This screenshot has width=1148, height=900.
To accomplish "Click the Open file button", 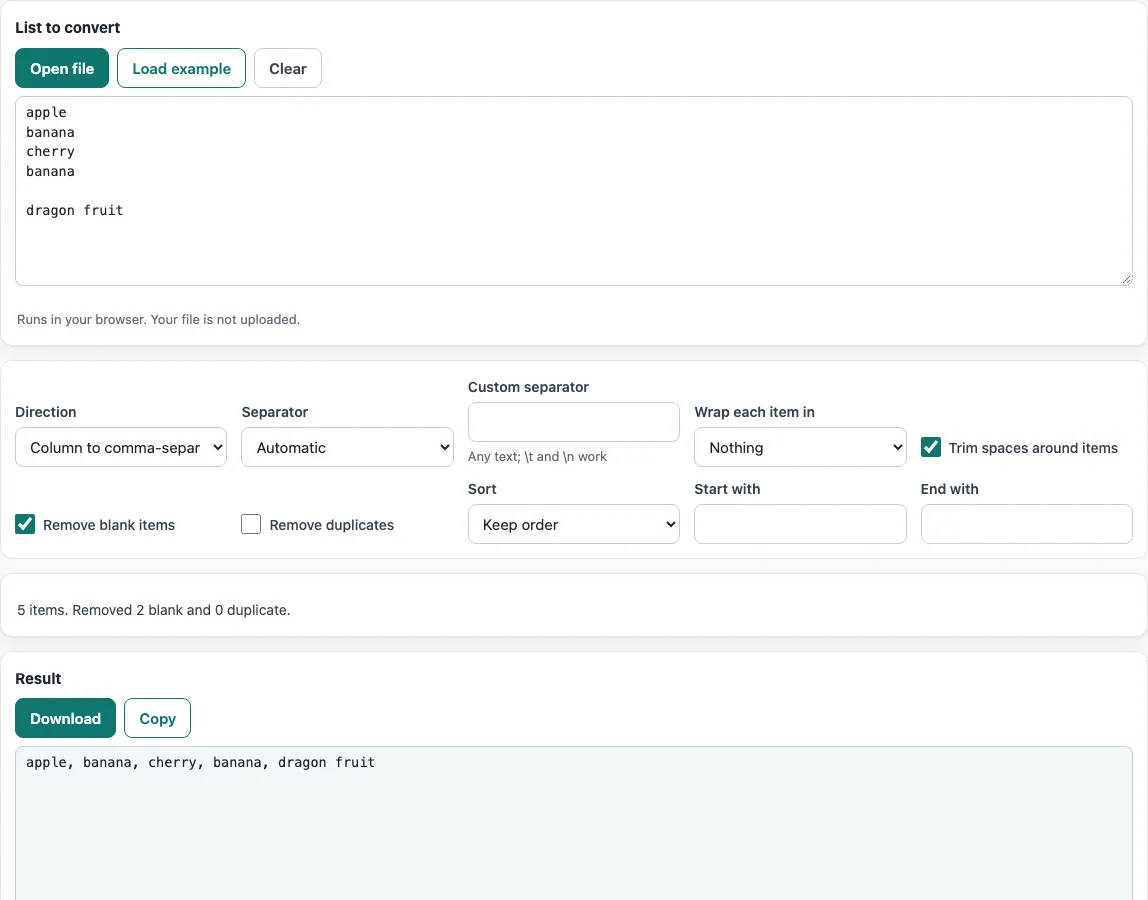I will [x=62, y=68].
